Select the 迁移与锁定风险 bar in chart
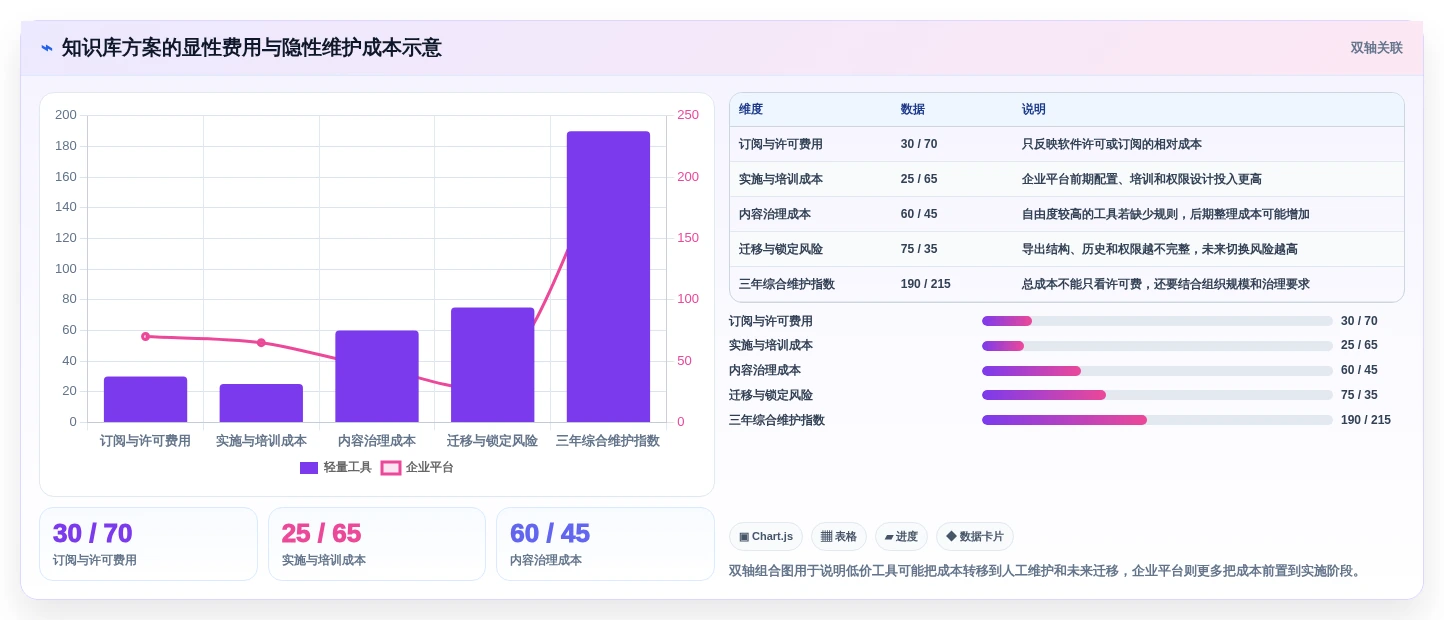The width and height of the screenshot is (1444, 620). coord(492,365)
